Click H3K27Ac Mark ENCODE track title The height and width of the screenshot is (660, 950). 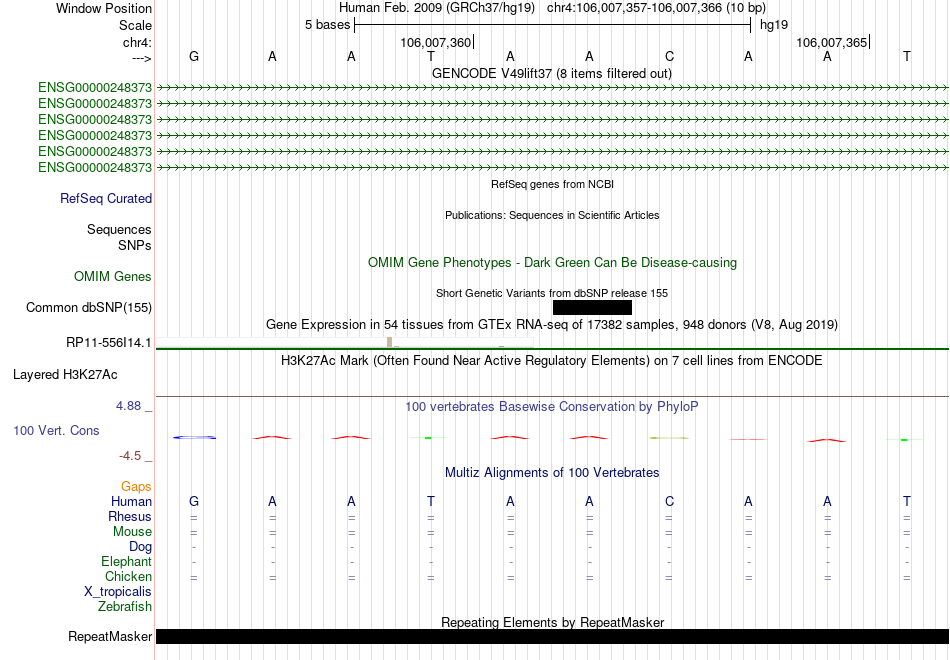point(552,361)
